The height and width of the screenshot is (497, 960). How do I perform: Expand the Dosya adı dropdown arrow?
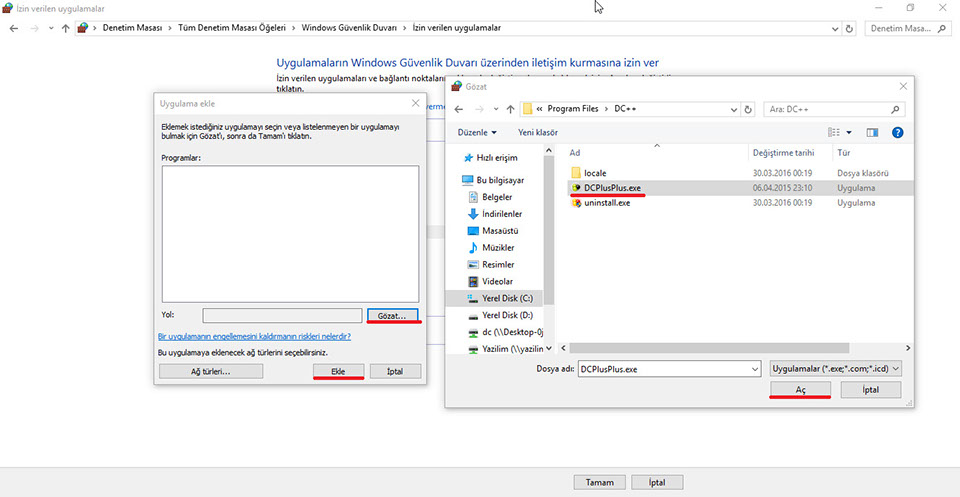(x=754, y=369)
